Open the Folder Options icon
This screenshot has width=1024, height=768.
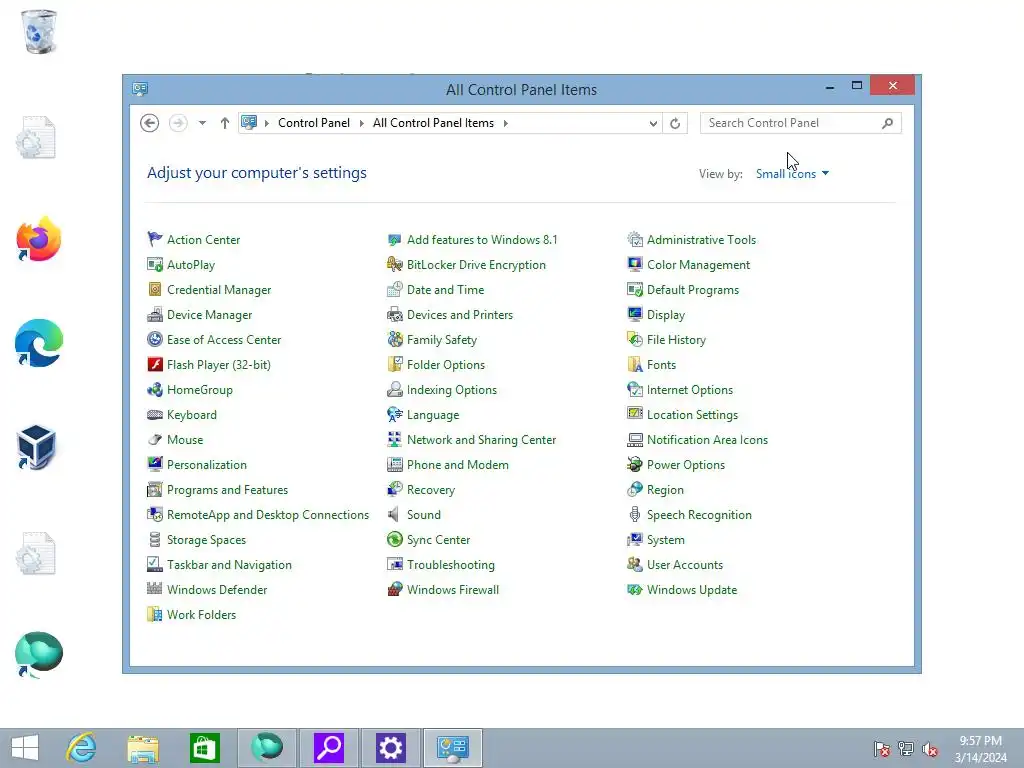point(394,364)
